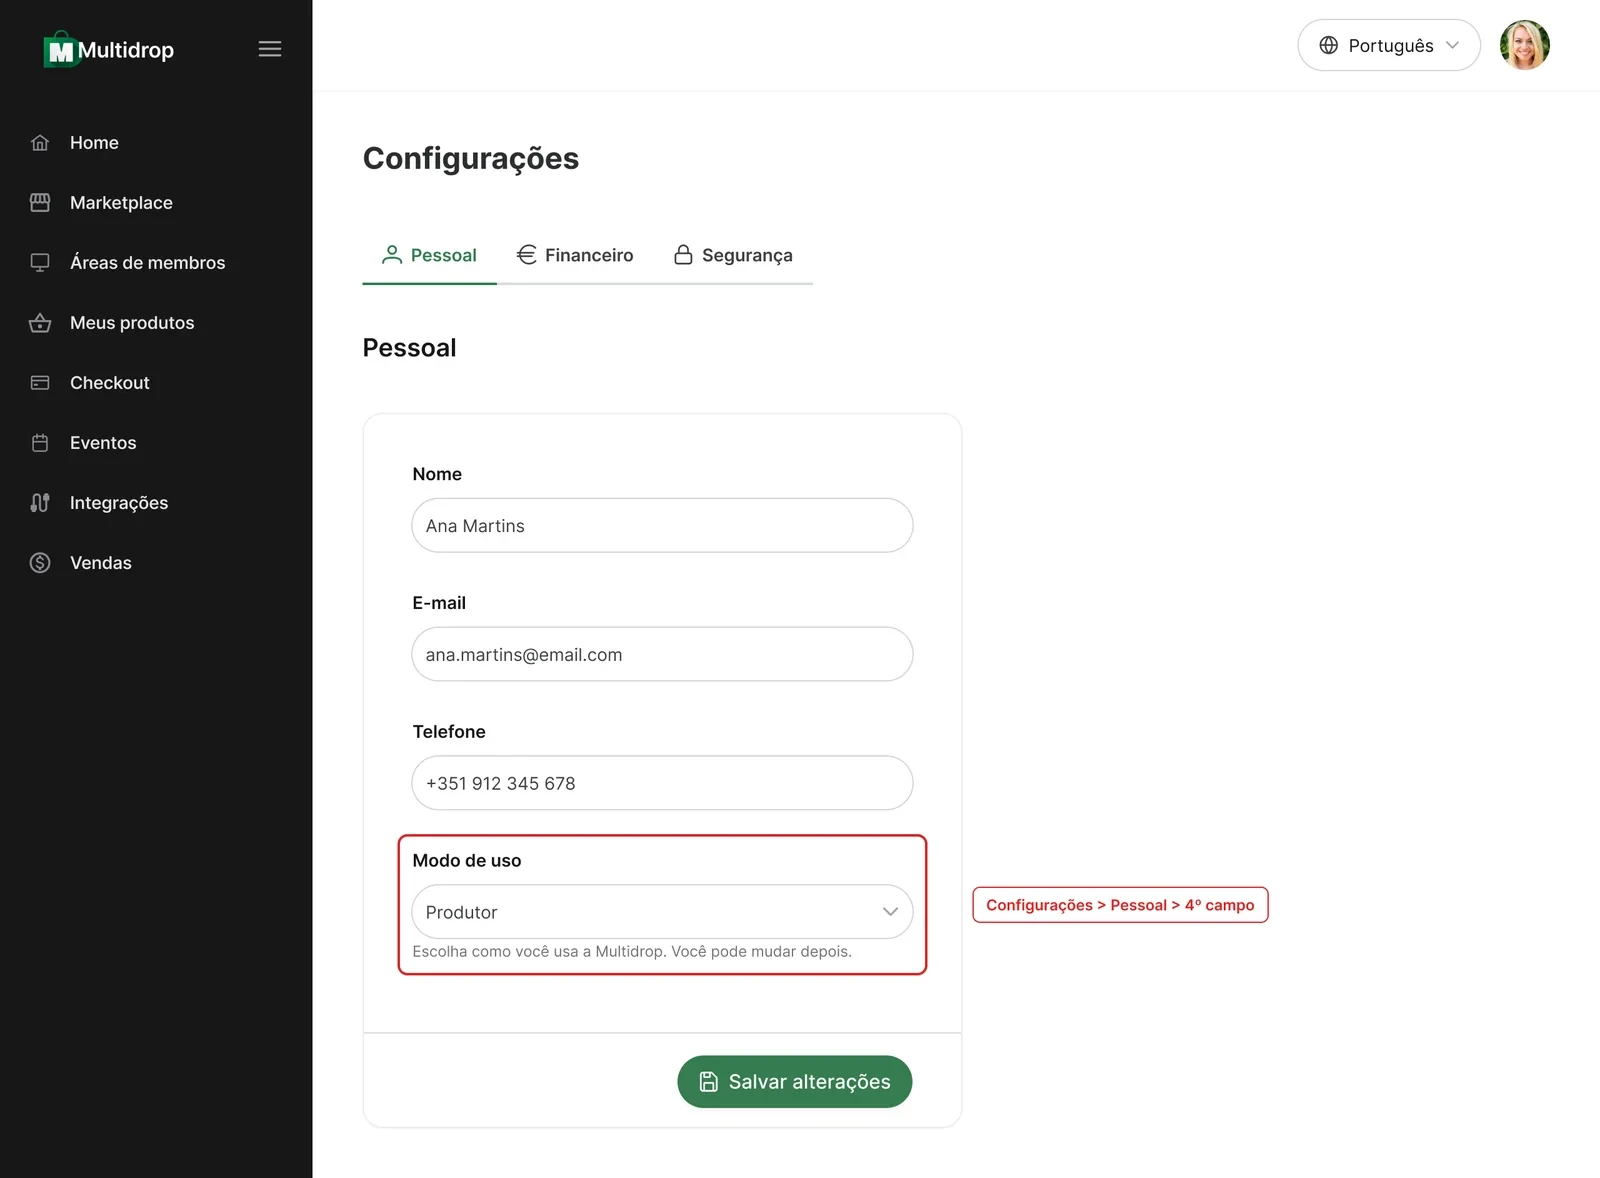Click the Vendas dollar-sign icon
Screen dimensions: 1600x1178
[40, 563]
